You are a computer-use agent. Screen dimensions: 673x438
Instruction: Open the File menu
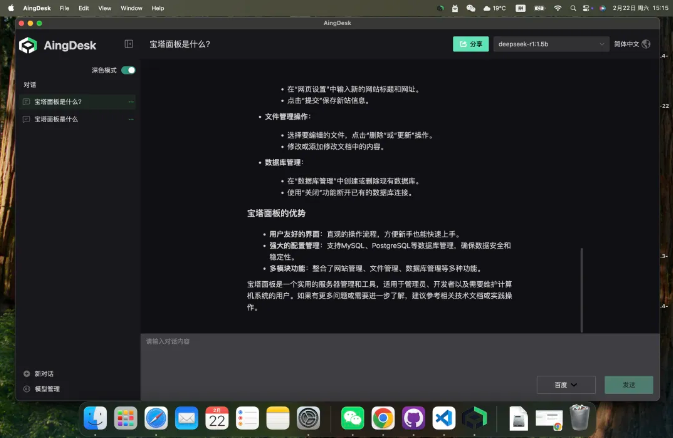point(64,8)
